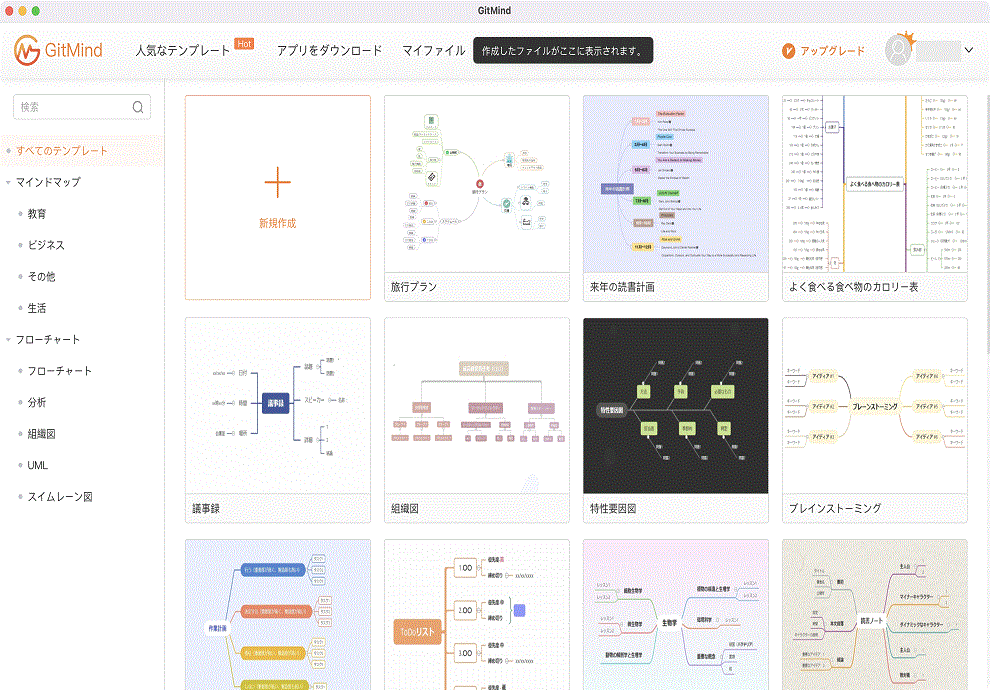Screen dimensions: 990x690
Task: Open the 読書ノート template thumbnail
Action: (x=874, y=615)
